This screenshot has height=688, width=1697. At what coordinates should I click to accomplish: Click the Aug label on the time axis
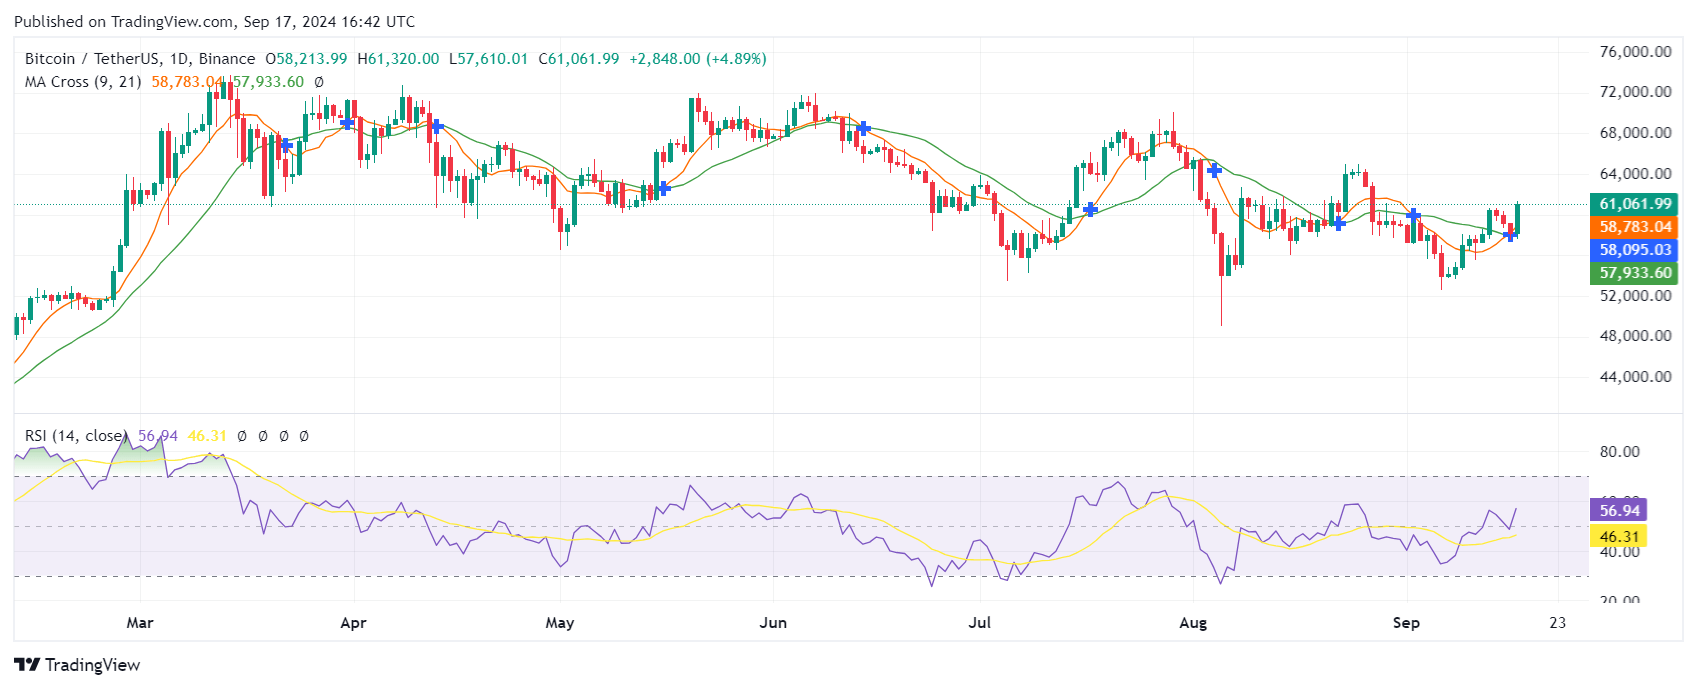tap(1193, 623)
